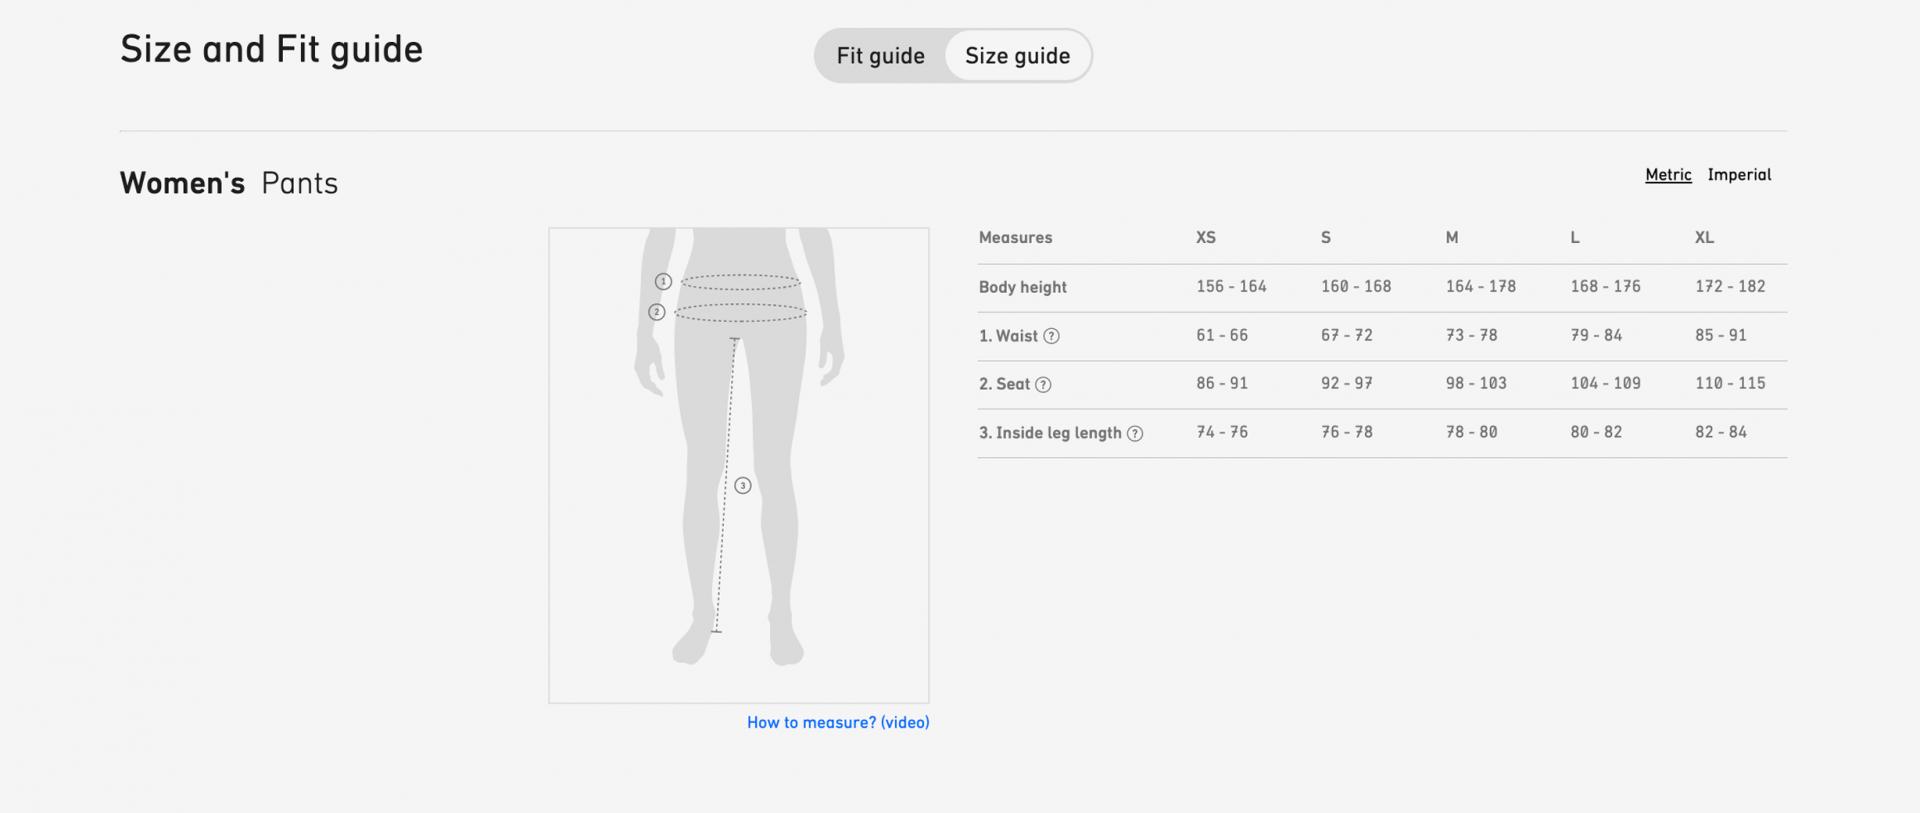Image resolution: width=1920 pixels, height=813 pixels.
Task: Click seat marker 2 on the body diagram
Action: click(x=656, y=312)
